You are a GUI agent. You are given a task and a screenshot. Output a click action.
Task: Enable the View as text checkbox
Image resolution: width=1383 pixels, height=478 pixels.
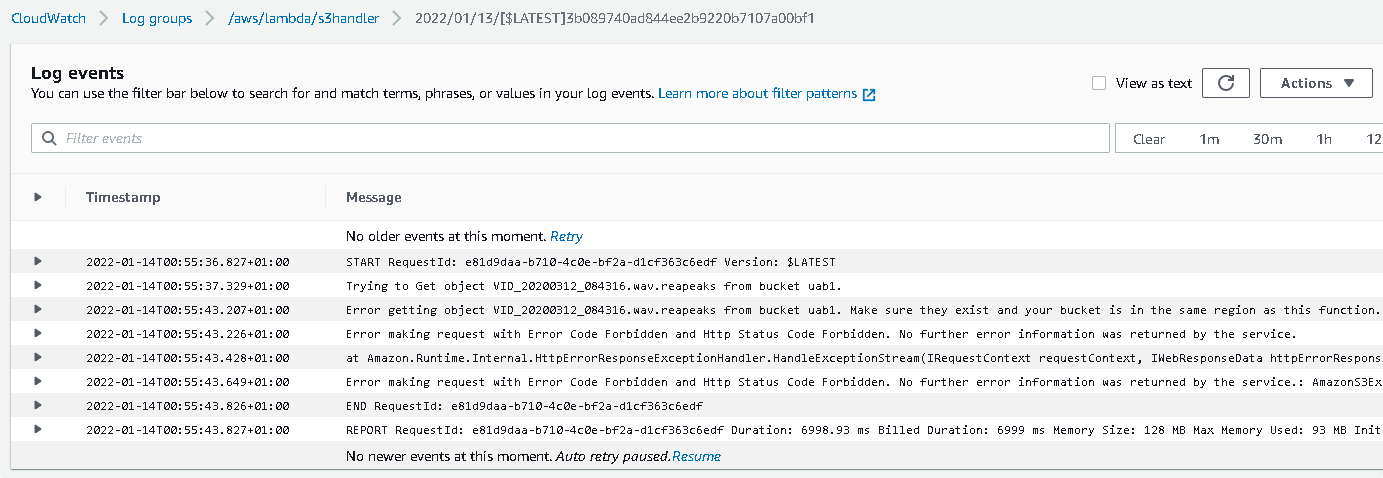1099,83
